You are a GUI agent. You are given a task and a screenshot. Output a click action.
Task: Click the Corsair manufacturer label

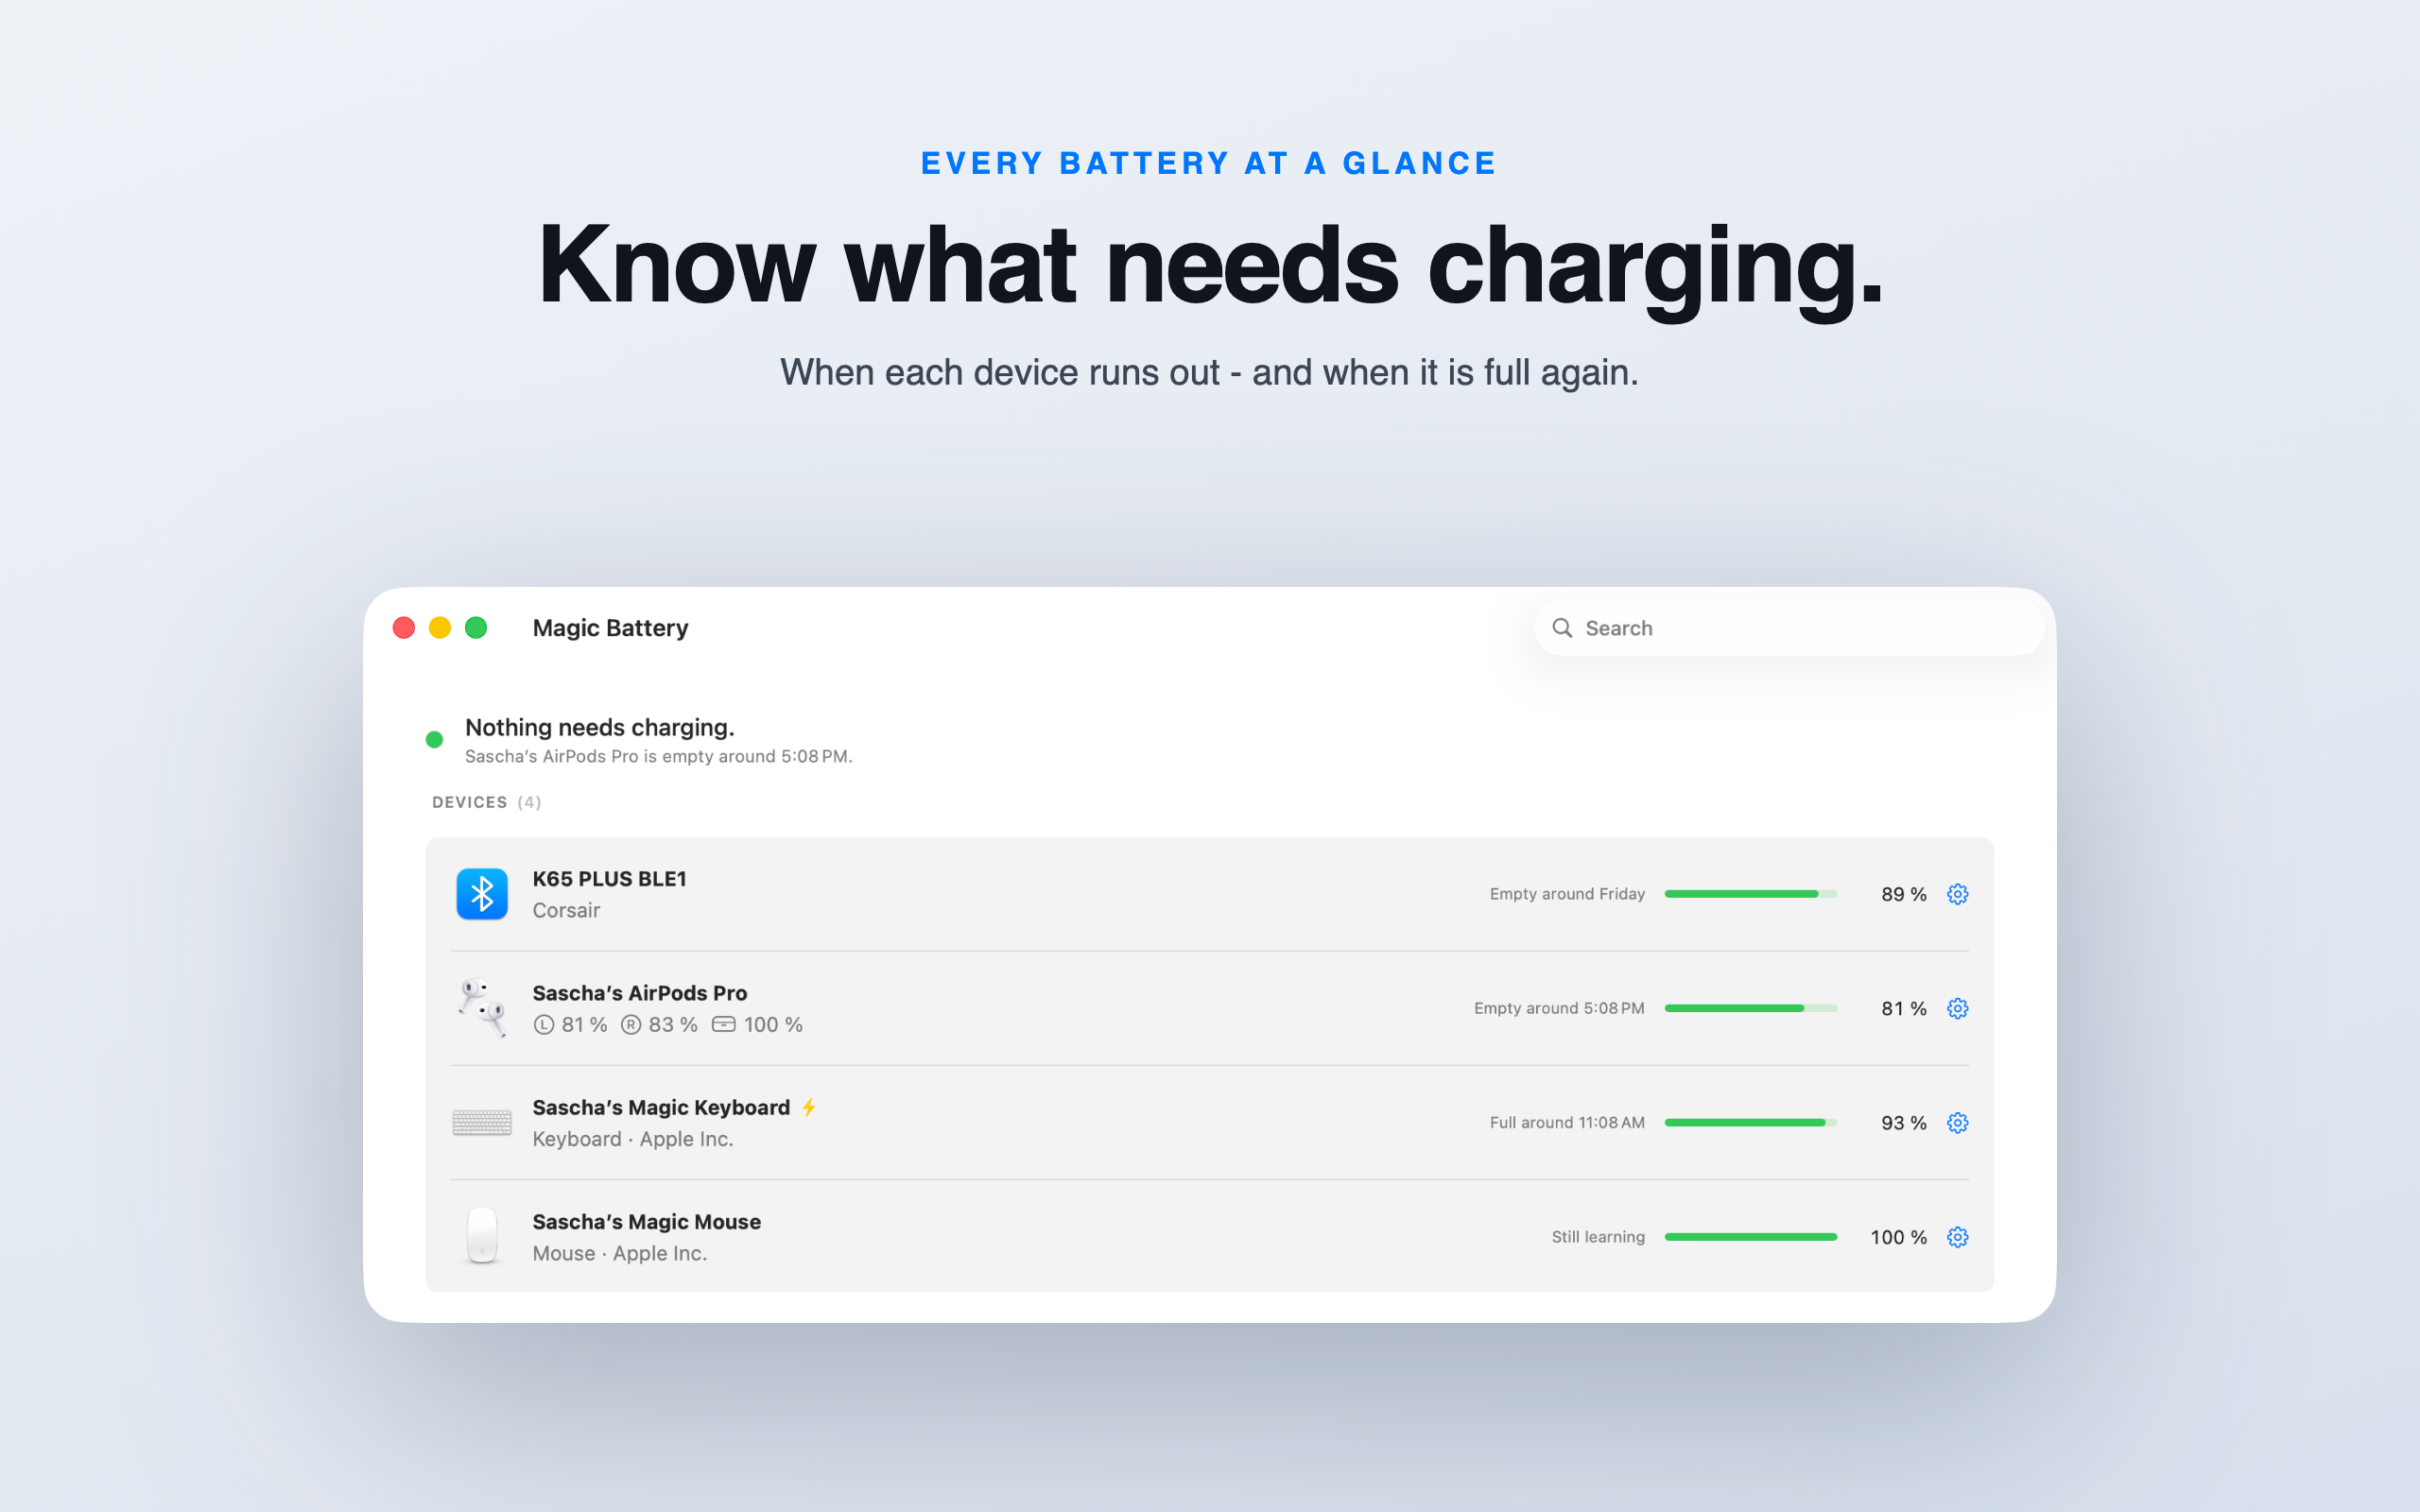pos(566,910)
